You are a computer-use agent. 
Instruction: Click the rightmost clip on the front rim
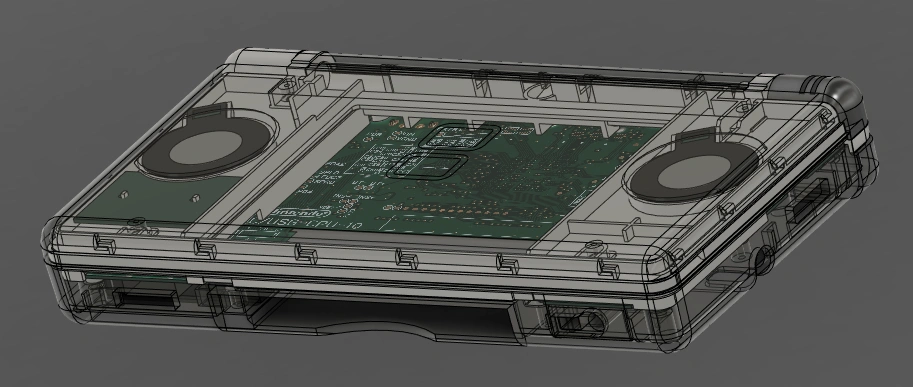(608, 268)
